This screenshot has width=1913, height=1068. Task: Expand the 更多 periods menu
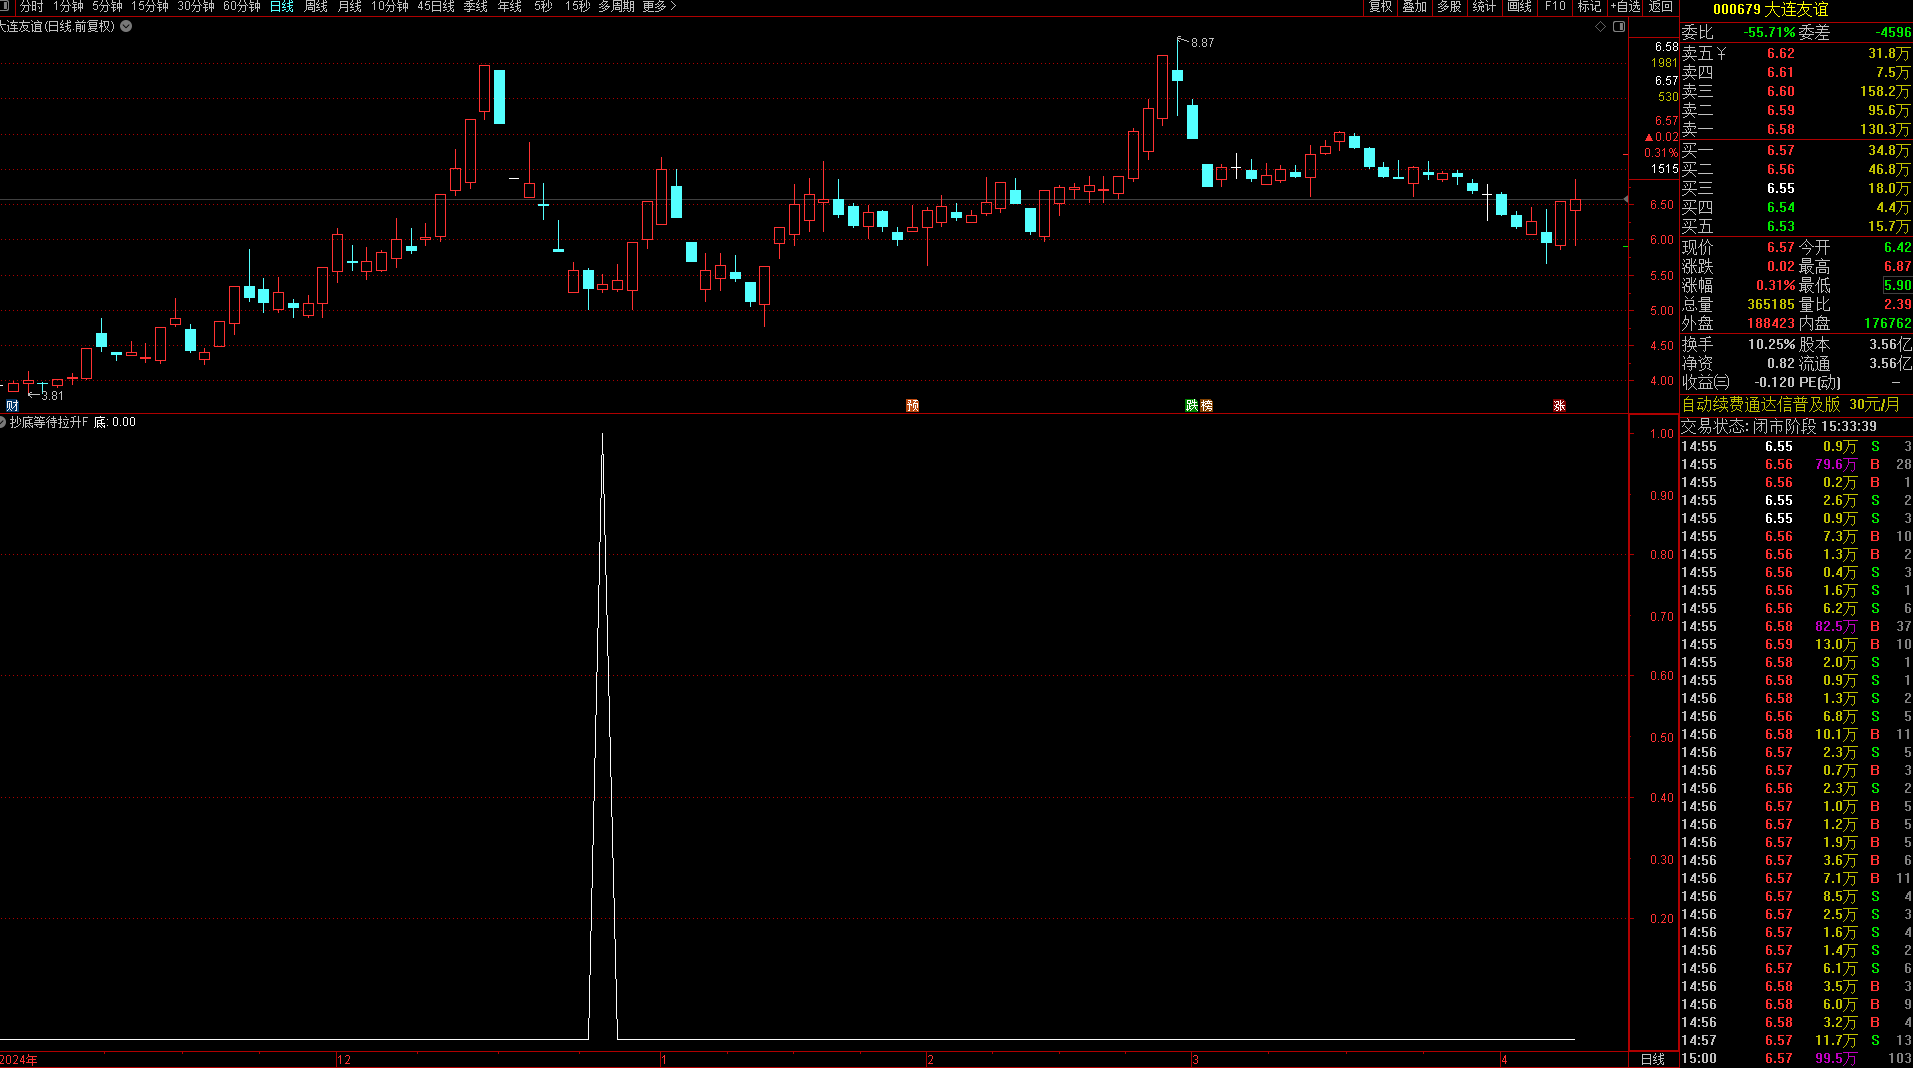coord(659,6)
